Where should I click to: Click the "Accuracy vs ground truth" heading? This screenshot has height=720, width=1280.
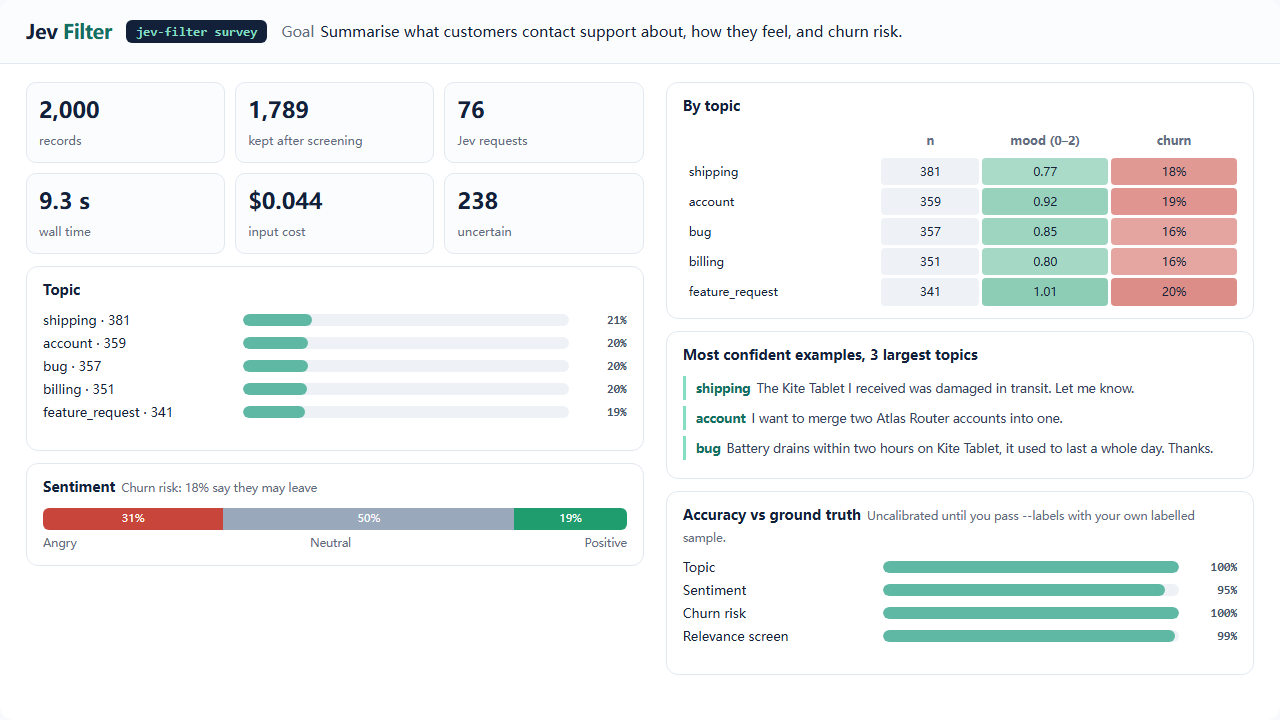click(x=772, y=515)
